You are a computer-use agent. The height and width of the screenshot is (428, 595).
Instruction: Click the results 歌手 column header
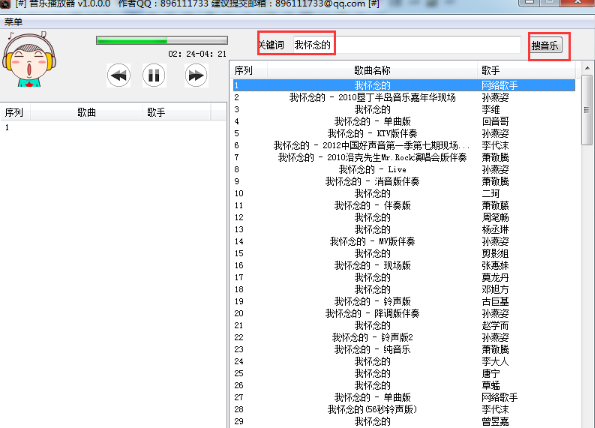[526, 71]
